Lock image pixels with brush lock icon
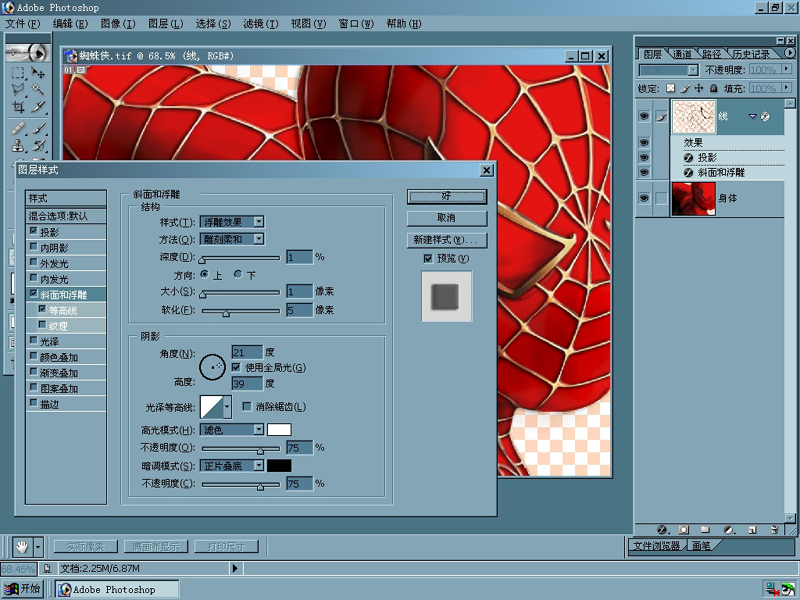Screen dimensions: 800x600 (685, 88)
